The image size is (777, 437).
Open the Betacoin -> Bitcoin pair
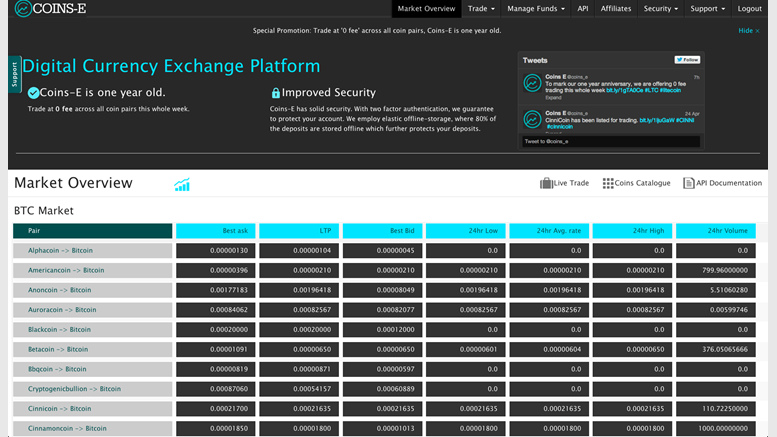pyautogui.click(x=58, y=350)
